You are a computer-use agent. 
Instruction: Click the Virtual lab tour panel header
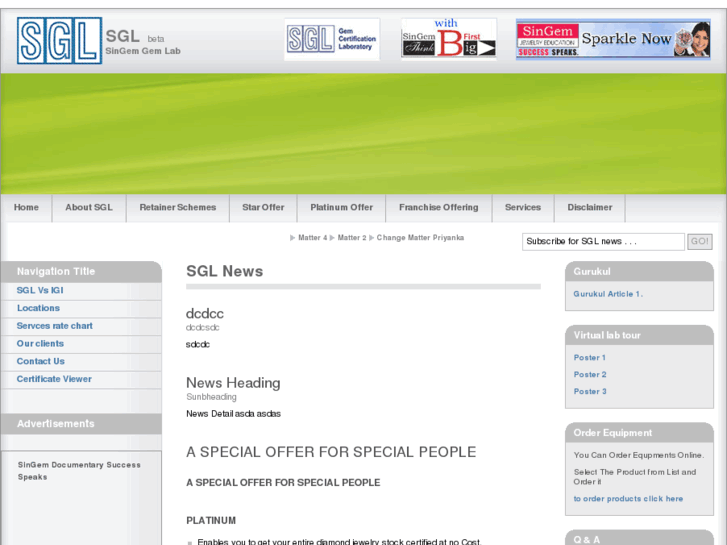[639, 335]
